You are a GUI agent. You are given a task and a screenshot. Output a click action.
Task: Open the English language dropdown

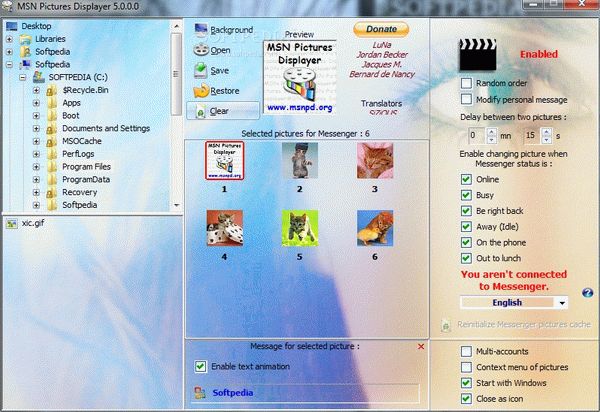tap(562, 302)
